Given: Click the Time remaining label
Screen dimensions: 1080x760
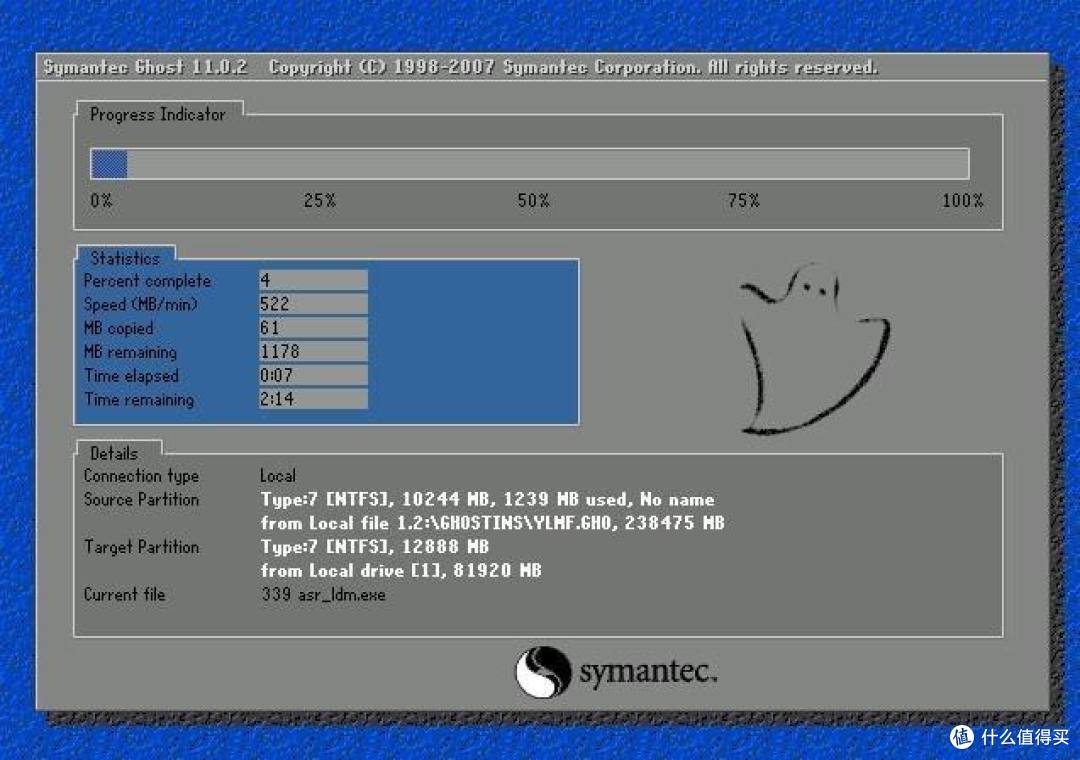Looking at the screenshot, I should point(139,400).
